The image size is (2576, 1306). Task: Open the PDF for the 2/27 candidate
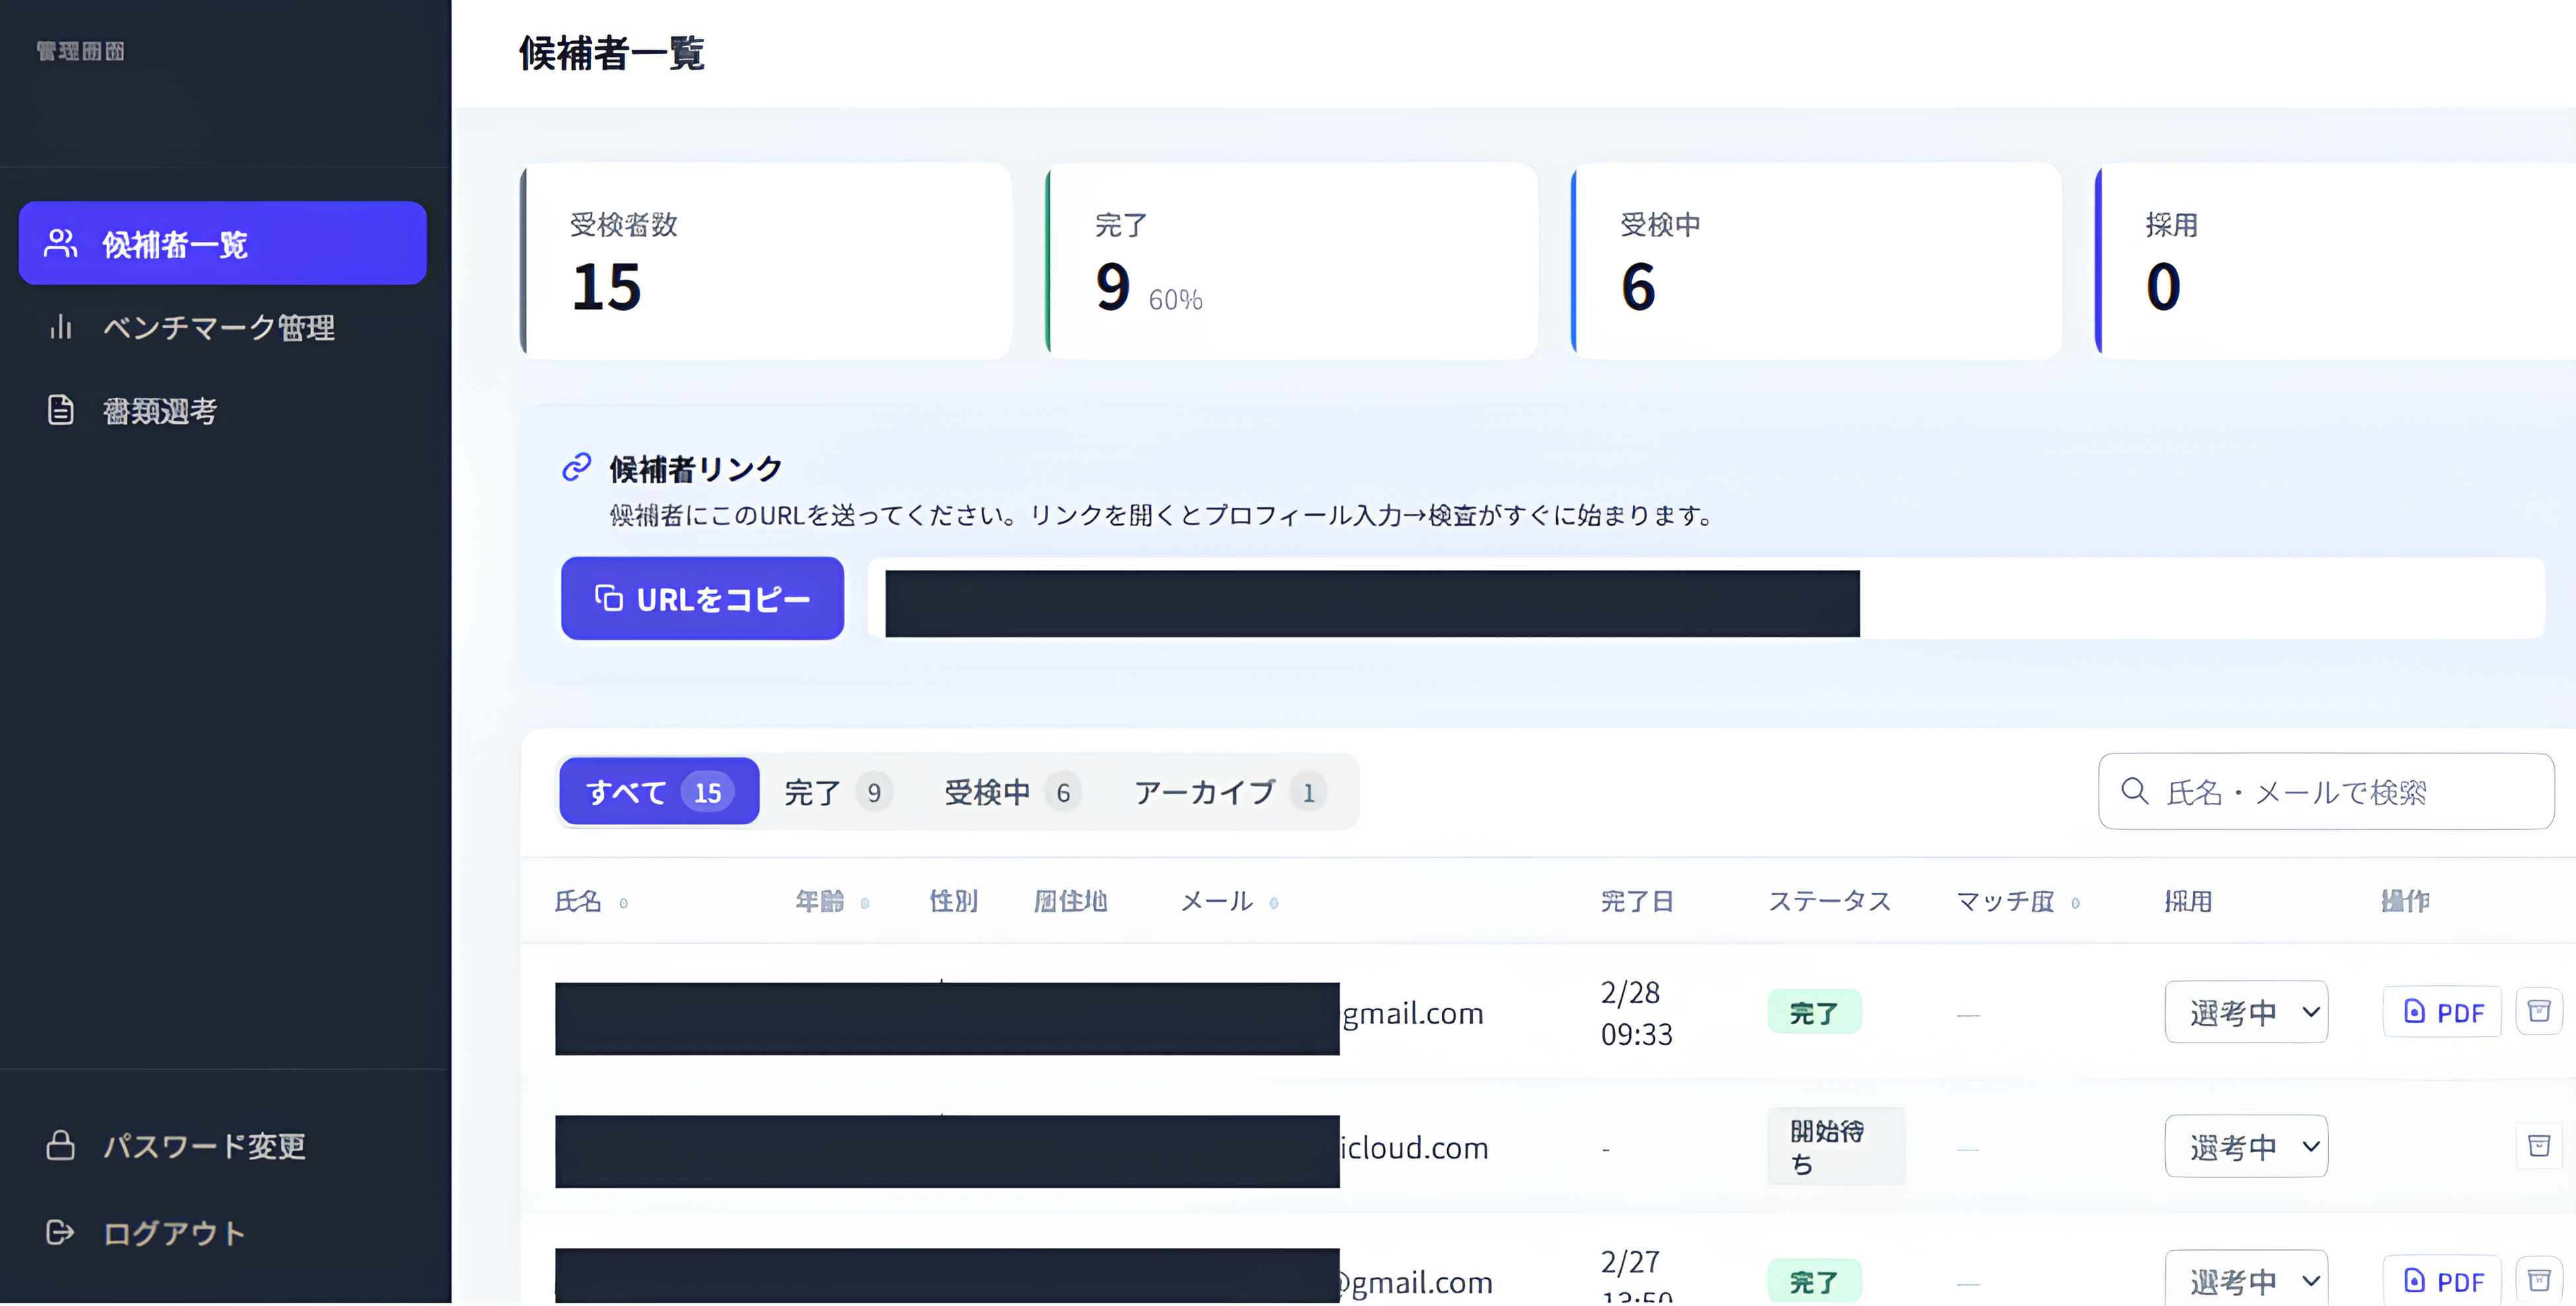click(x=2442, y=1280)
